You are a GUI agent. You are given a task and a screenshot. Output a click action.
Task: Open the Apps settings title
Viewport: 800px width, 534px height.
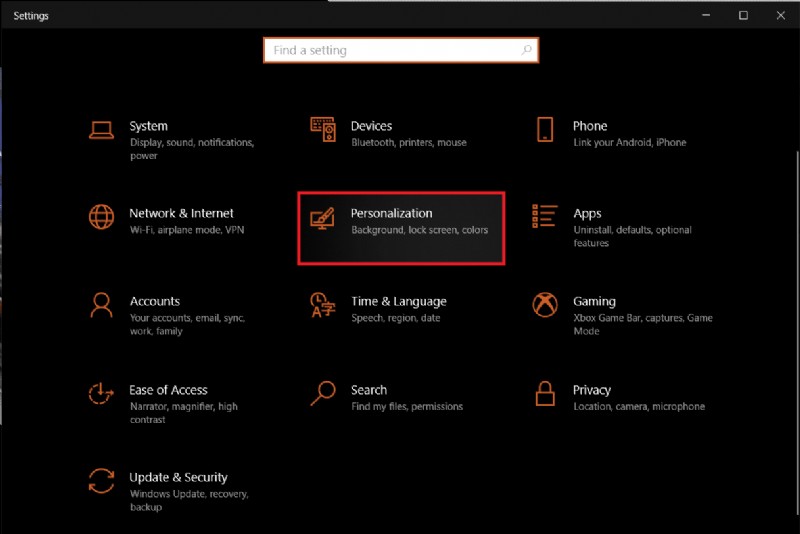(587, 214)
